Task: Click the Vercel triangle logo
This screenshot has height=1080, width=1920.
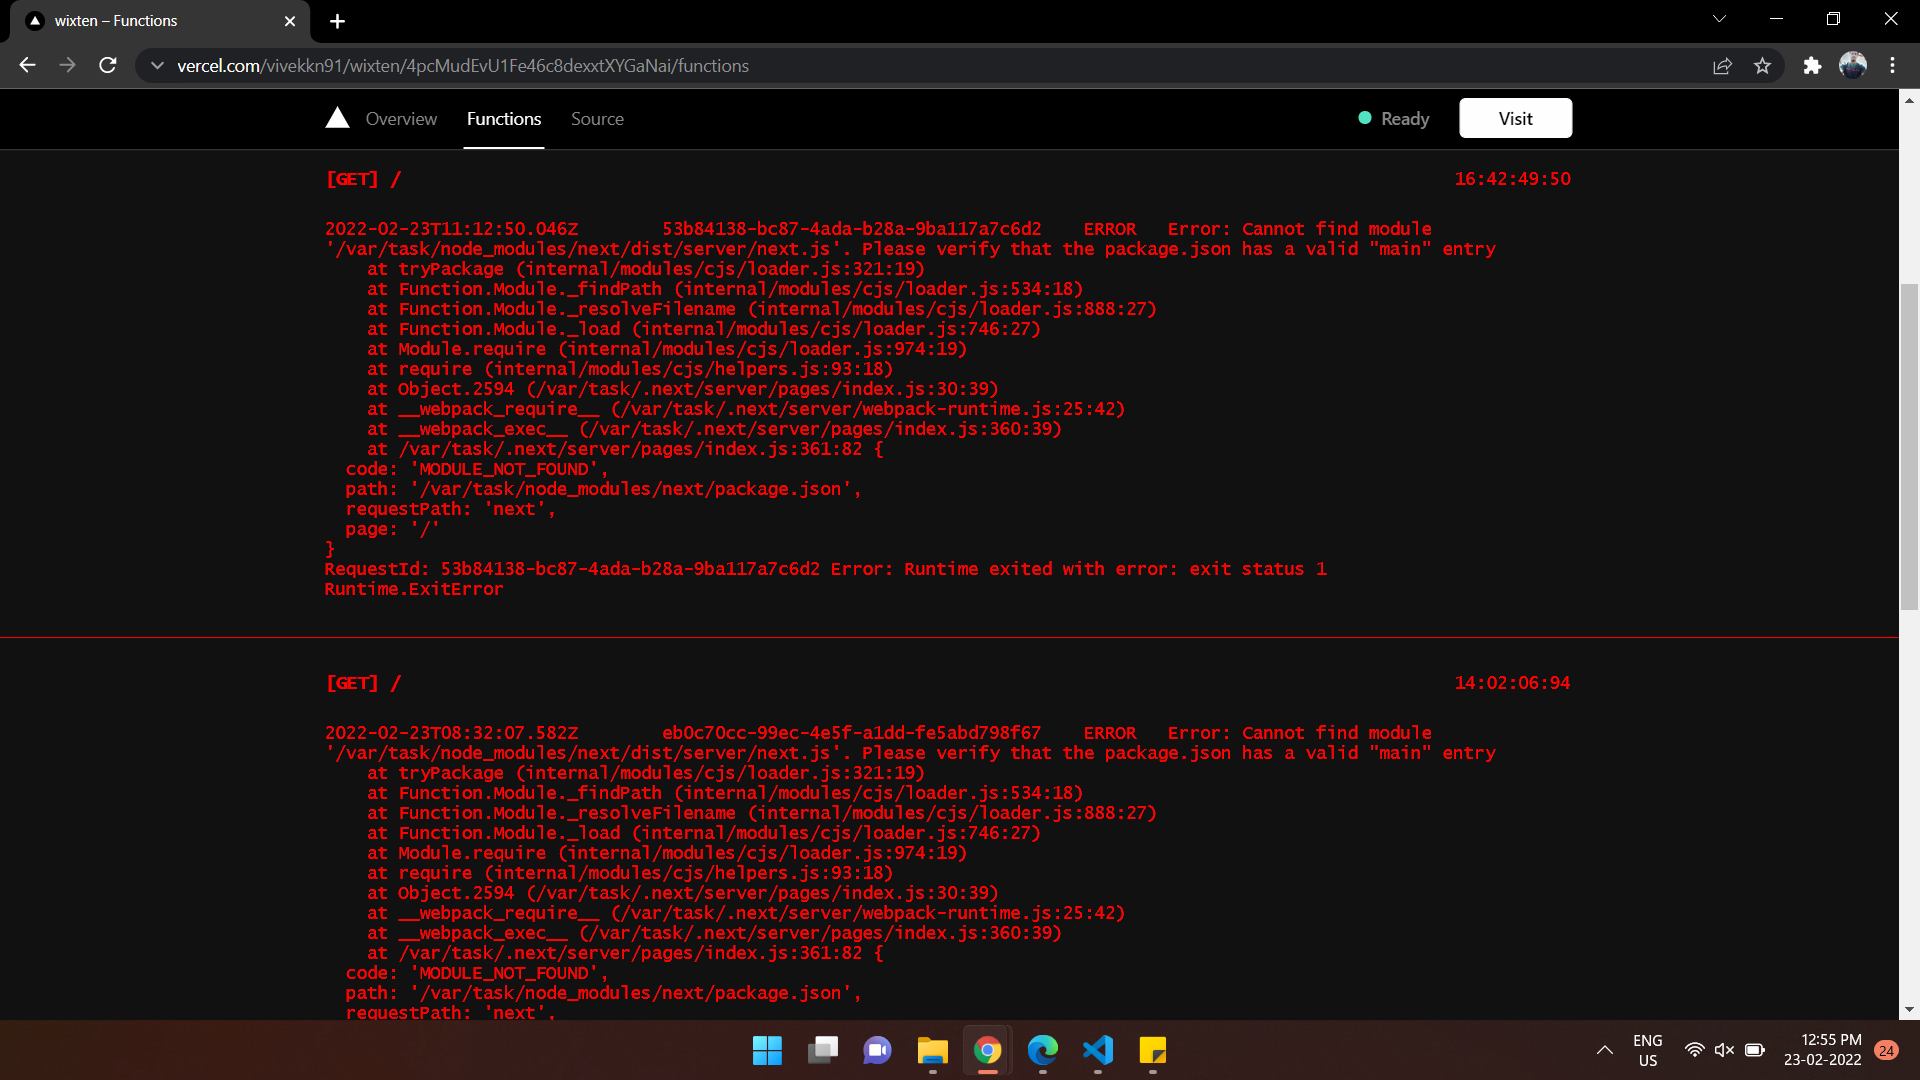Action: click(x=337, y=118)
